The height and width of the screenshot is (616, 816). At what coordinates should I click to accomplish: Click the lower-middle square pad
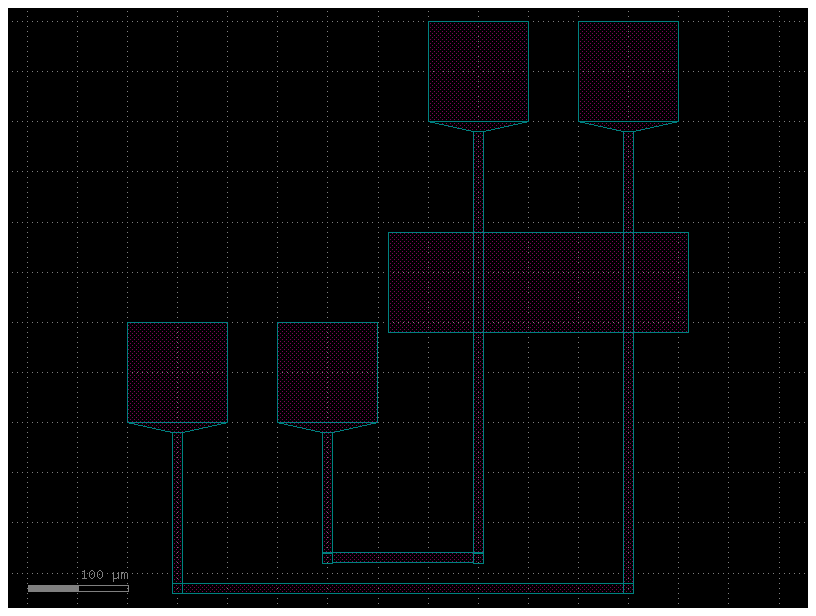(327, 372)
